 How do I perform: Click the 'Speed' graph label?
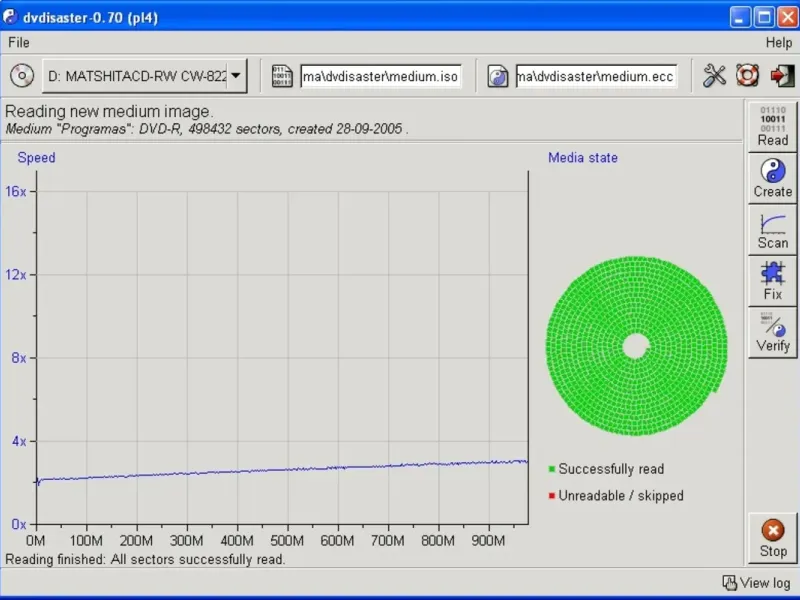pos(36,158)
